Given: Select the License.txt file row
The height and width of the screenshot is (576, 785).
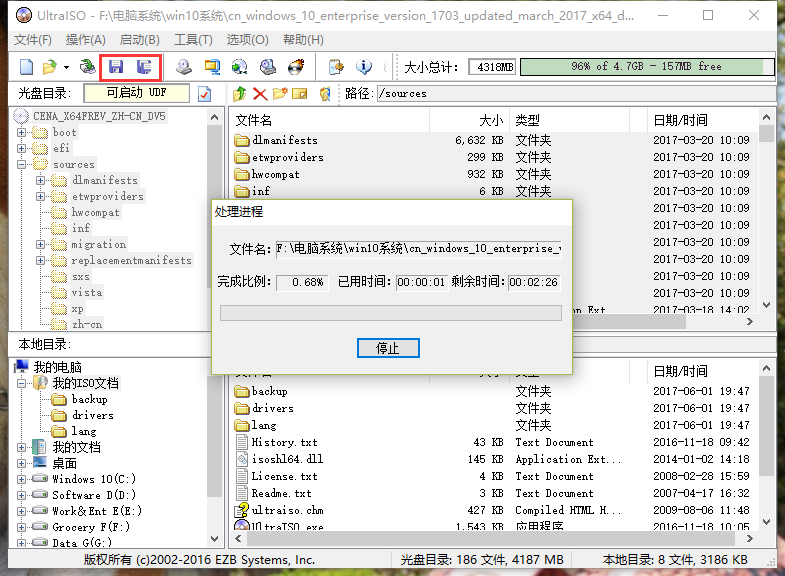Looking at the screenshot, I should coord(493,476).
